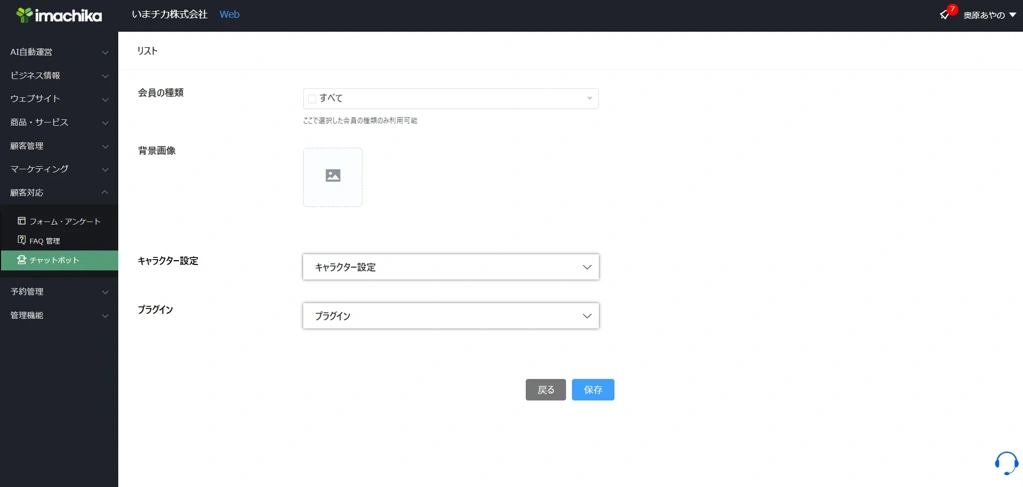Expand the 予約管理 menu

[x=59, y=292]
